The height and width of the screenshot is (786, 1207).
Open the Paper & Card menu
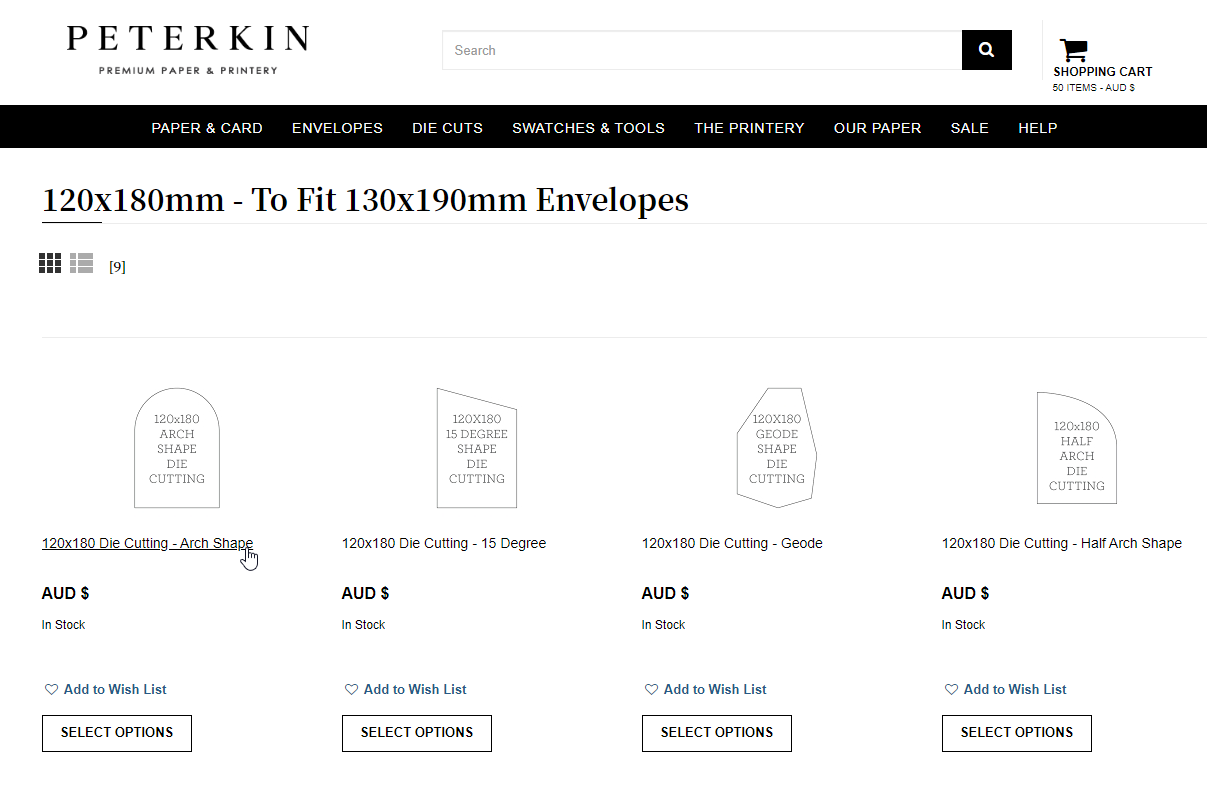[207, 128]
